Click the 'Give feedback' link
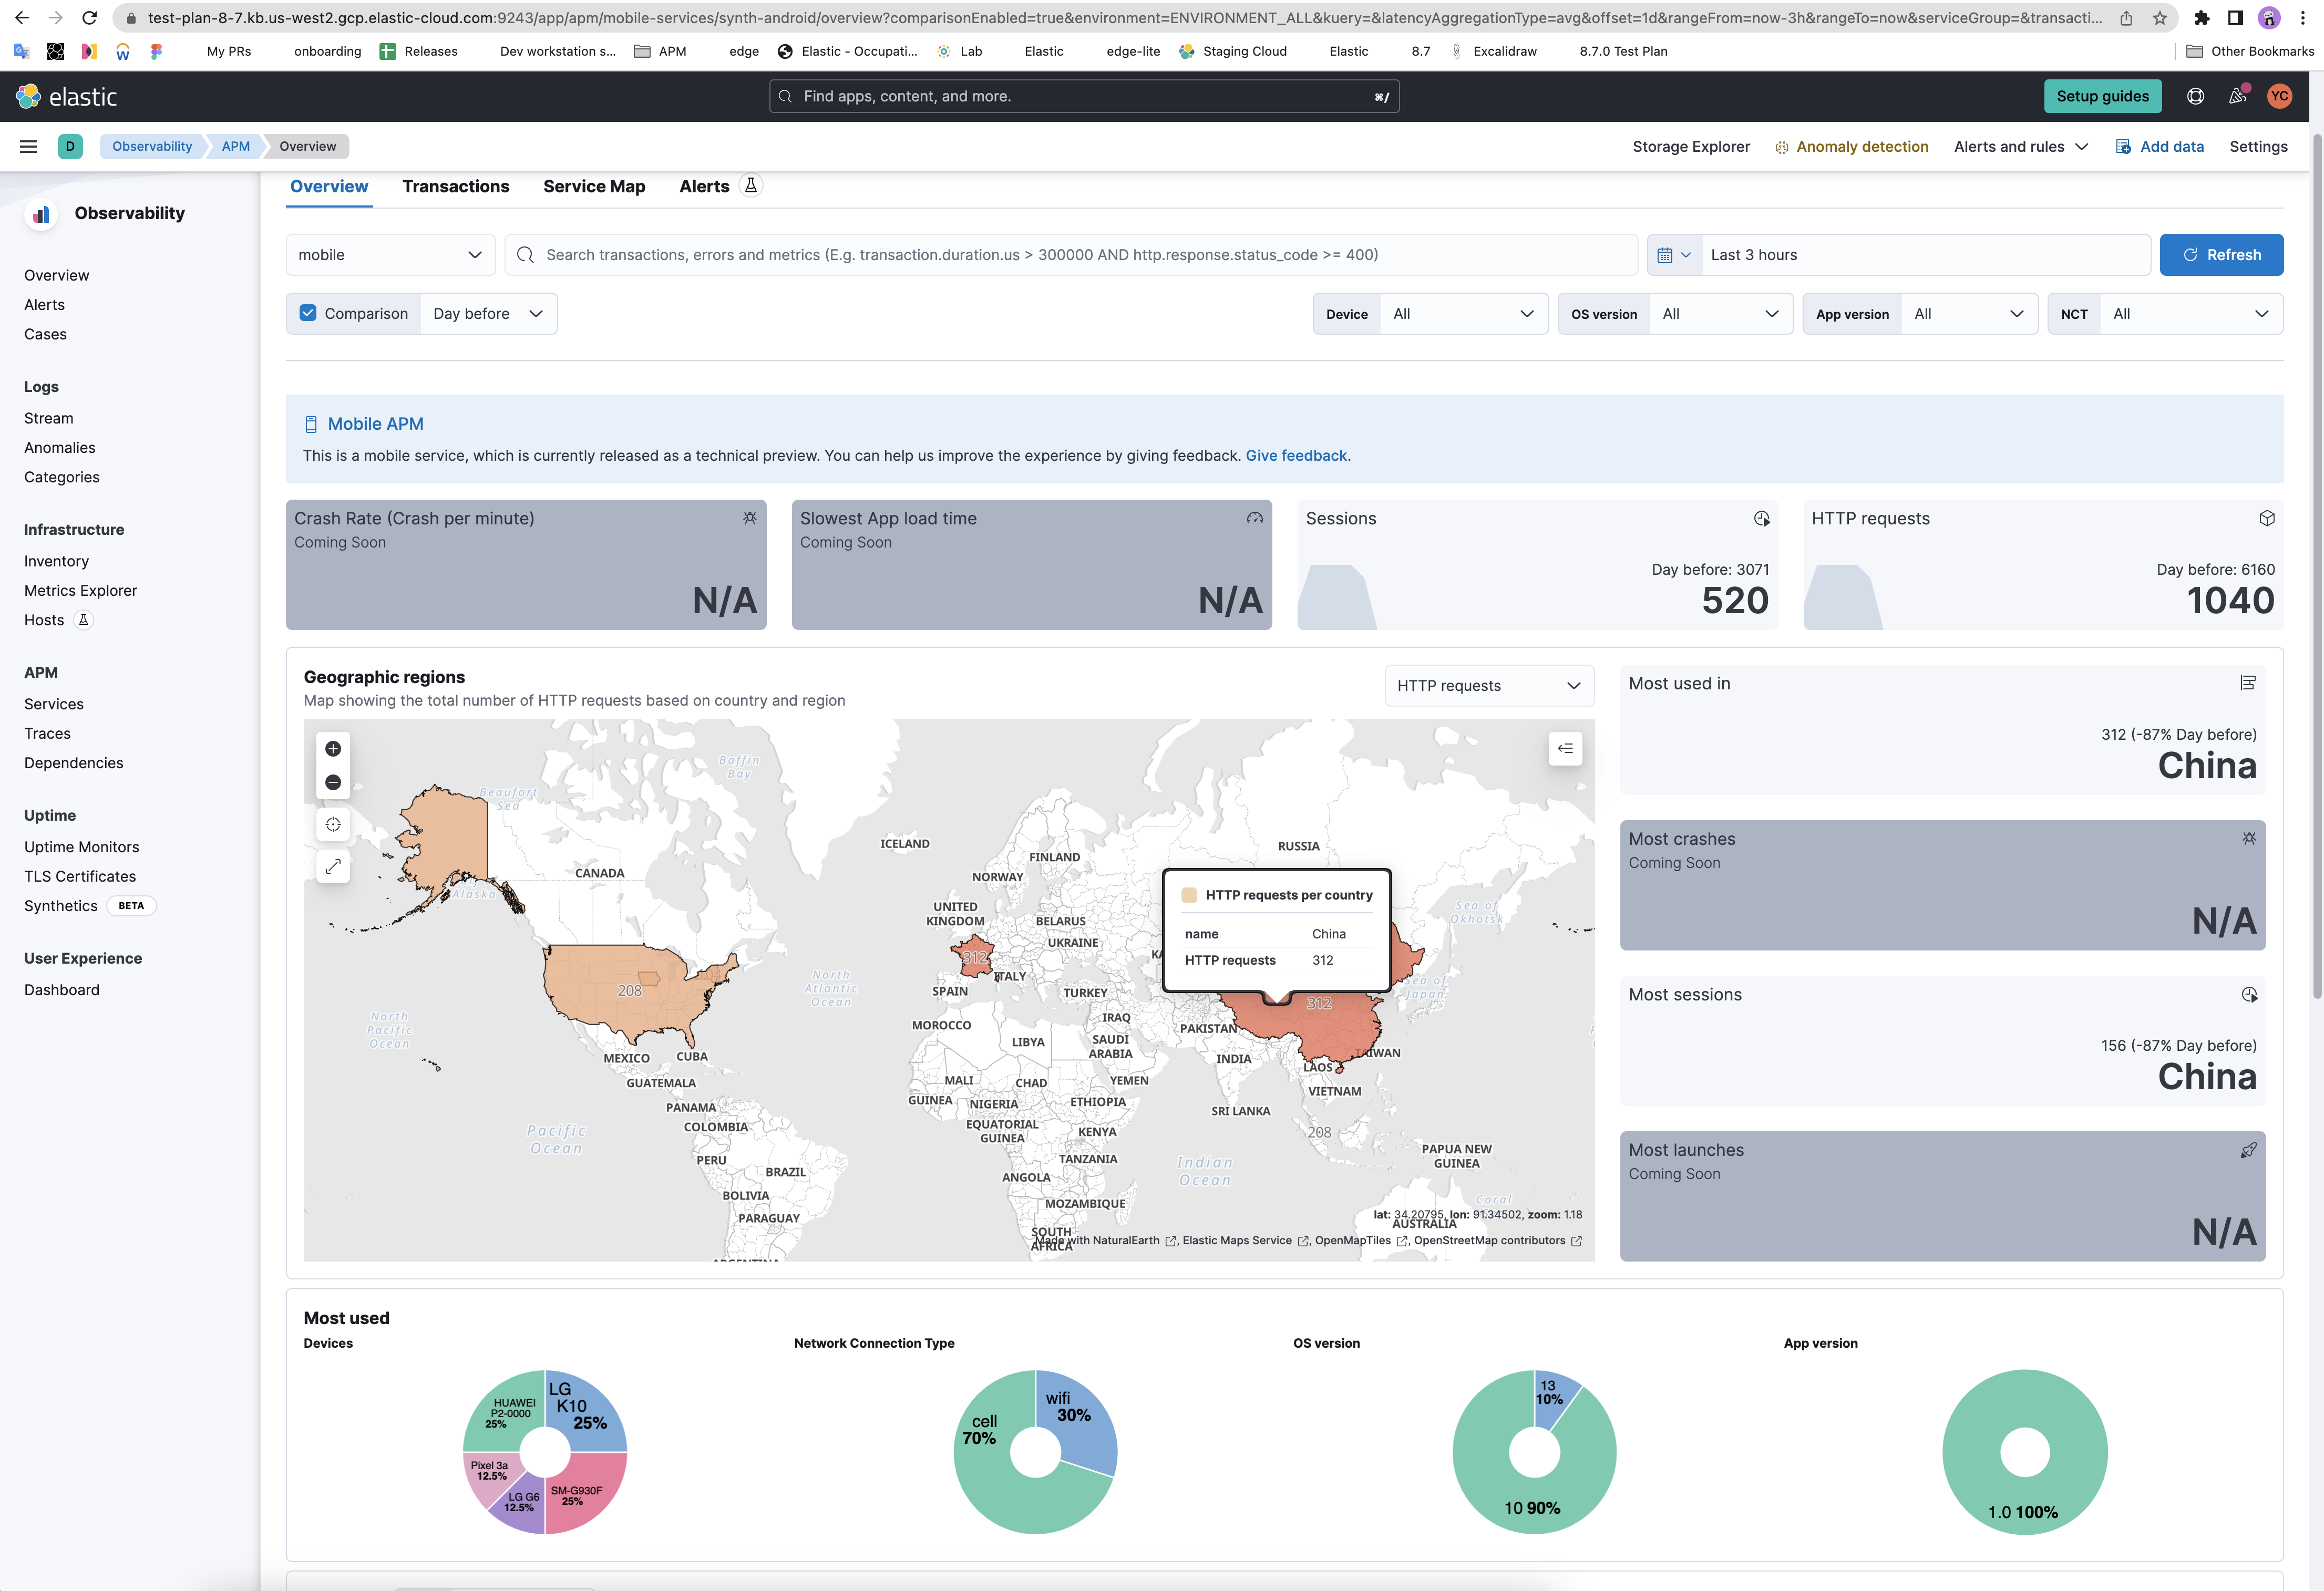This screenshot has height=1591, width=2324. [x=1297, y=455]
